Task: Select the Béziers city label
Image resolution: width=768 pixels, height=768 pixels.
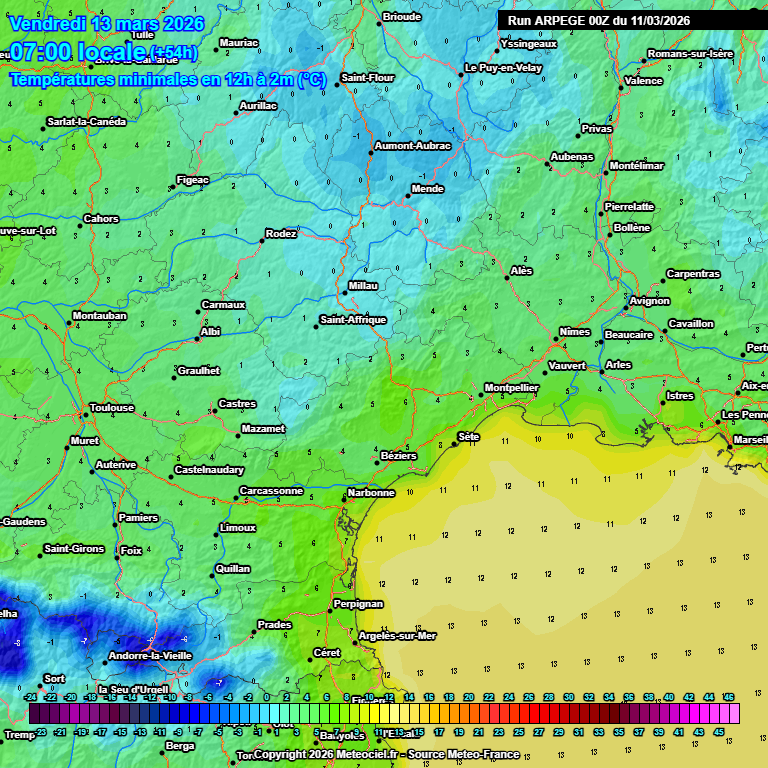Action: 399,456
